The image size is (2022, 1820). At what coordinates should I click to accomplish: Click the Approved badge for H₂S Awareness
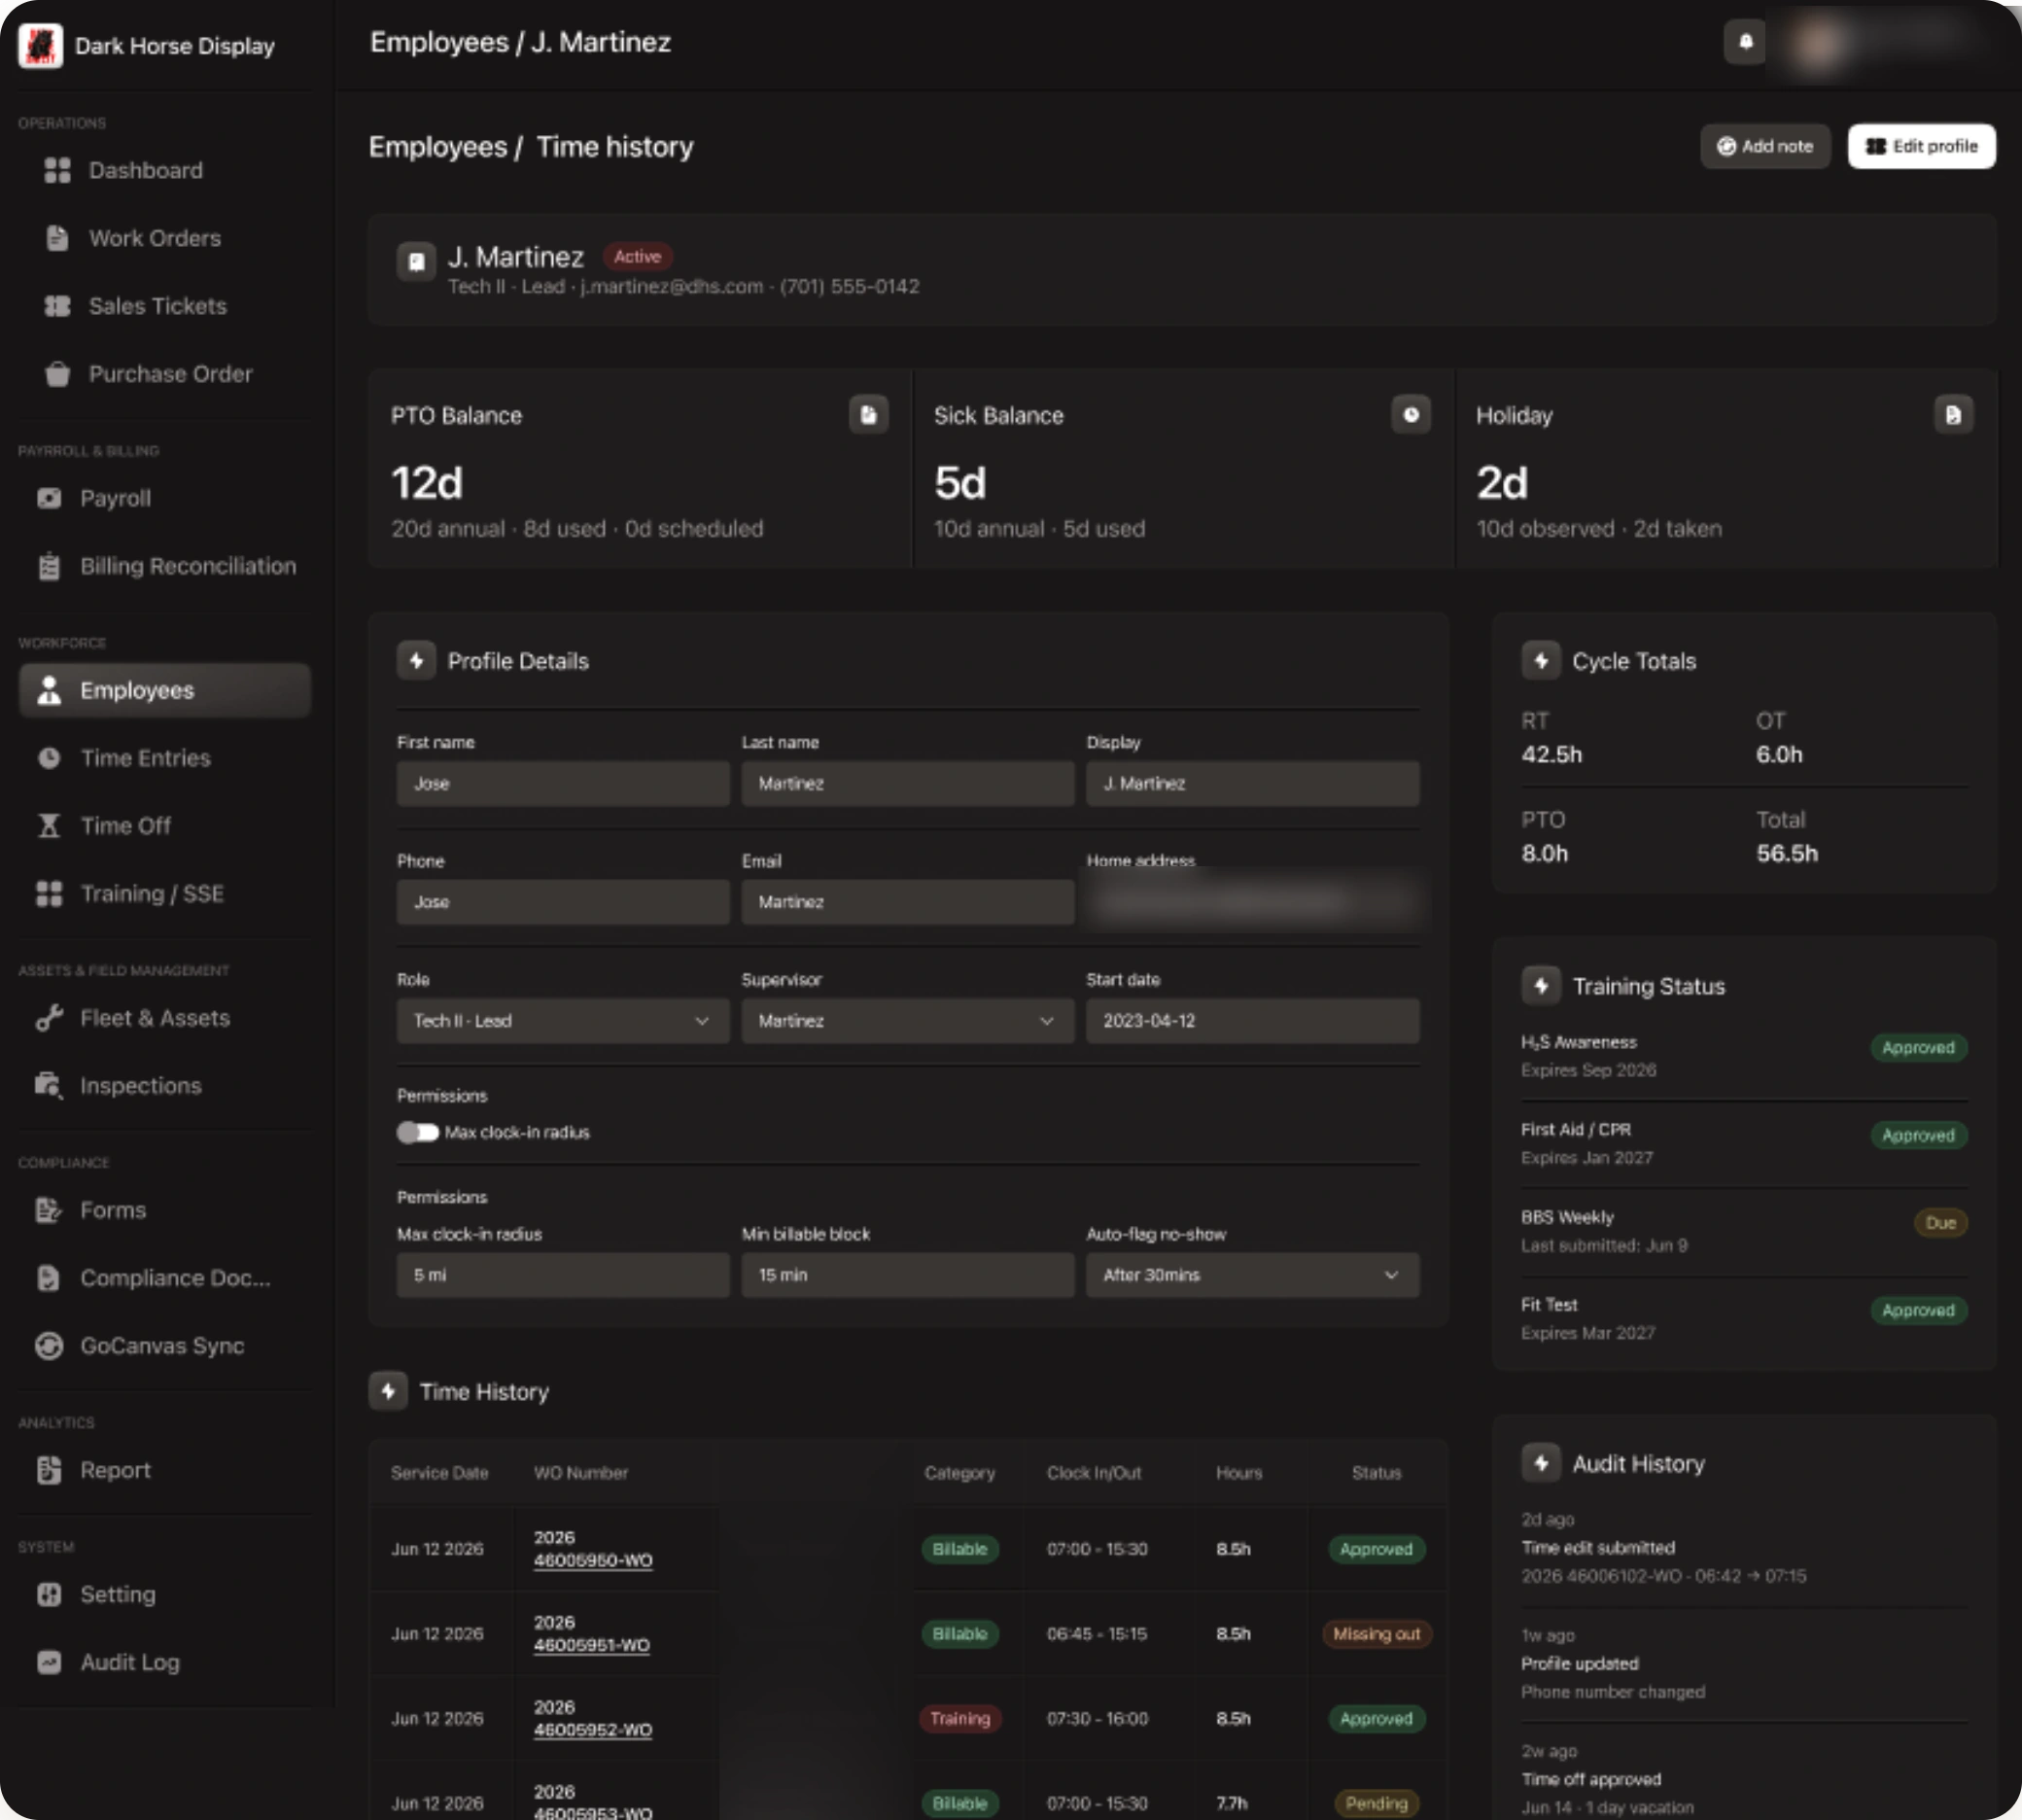(1918, 1048)
